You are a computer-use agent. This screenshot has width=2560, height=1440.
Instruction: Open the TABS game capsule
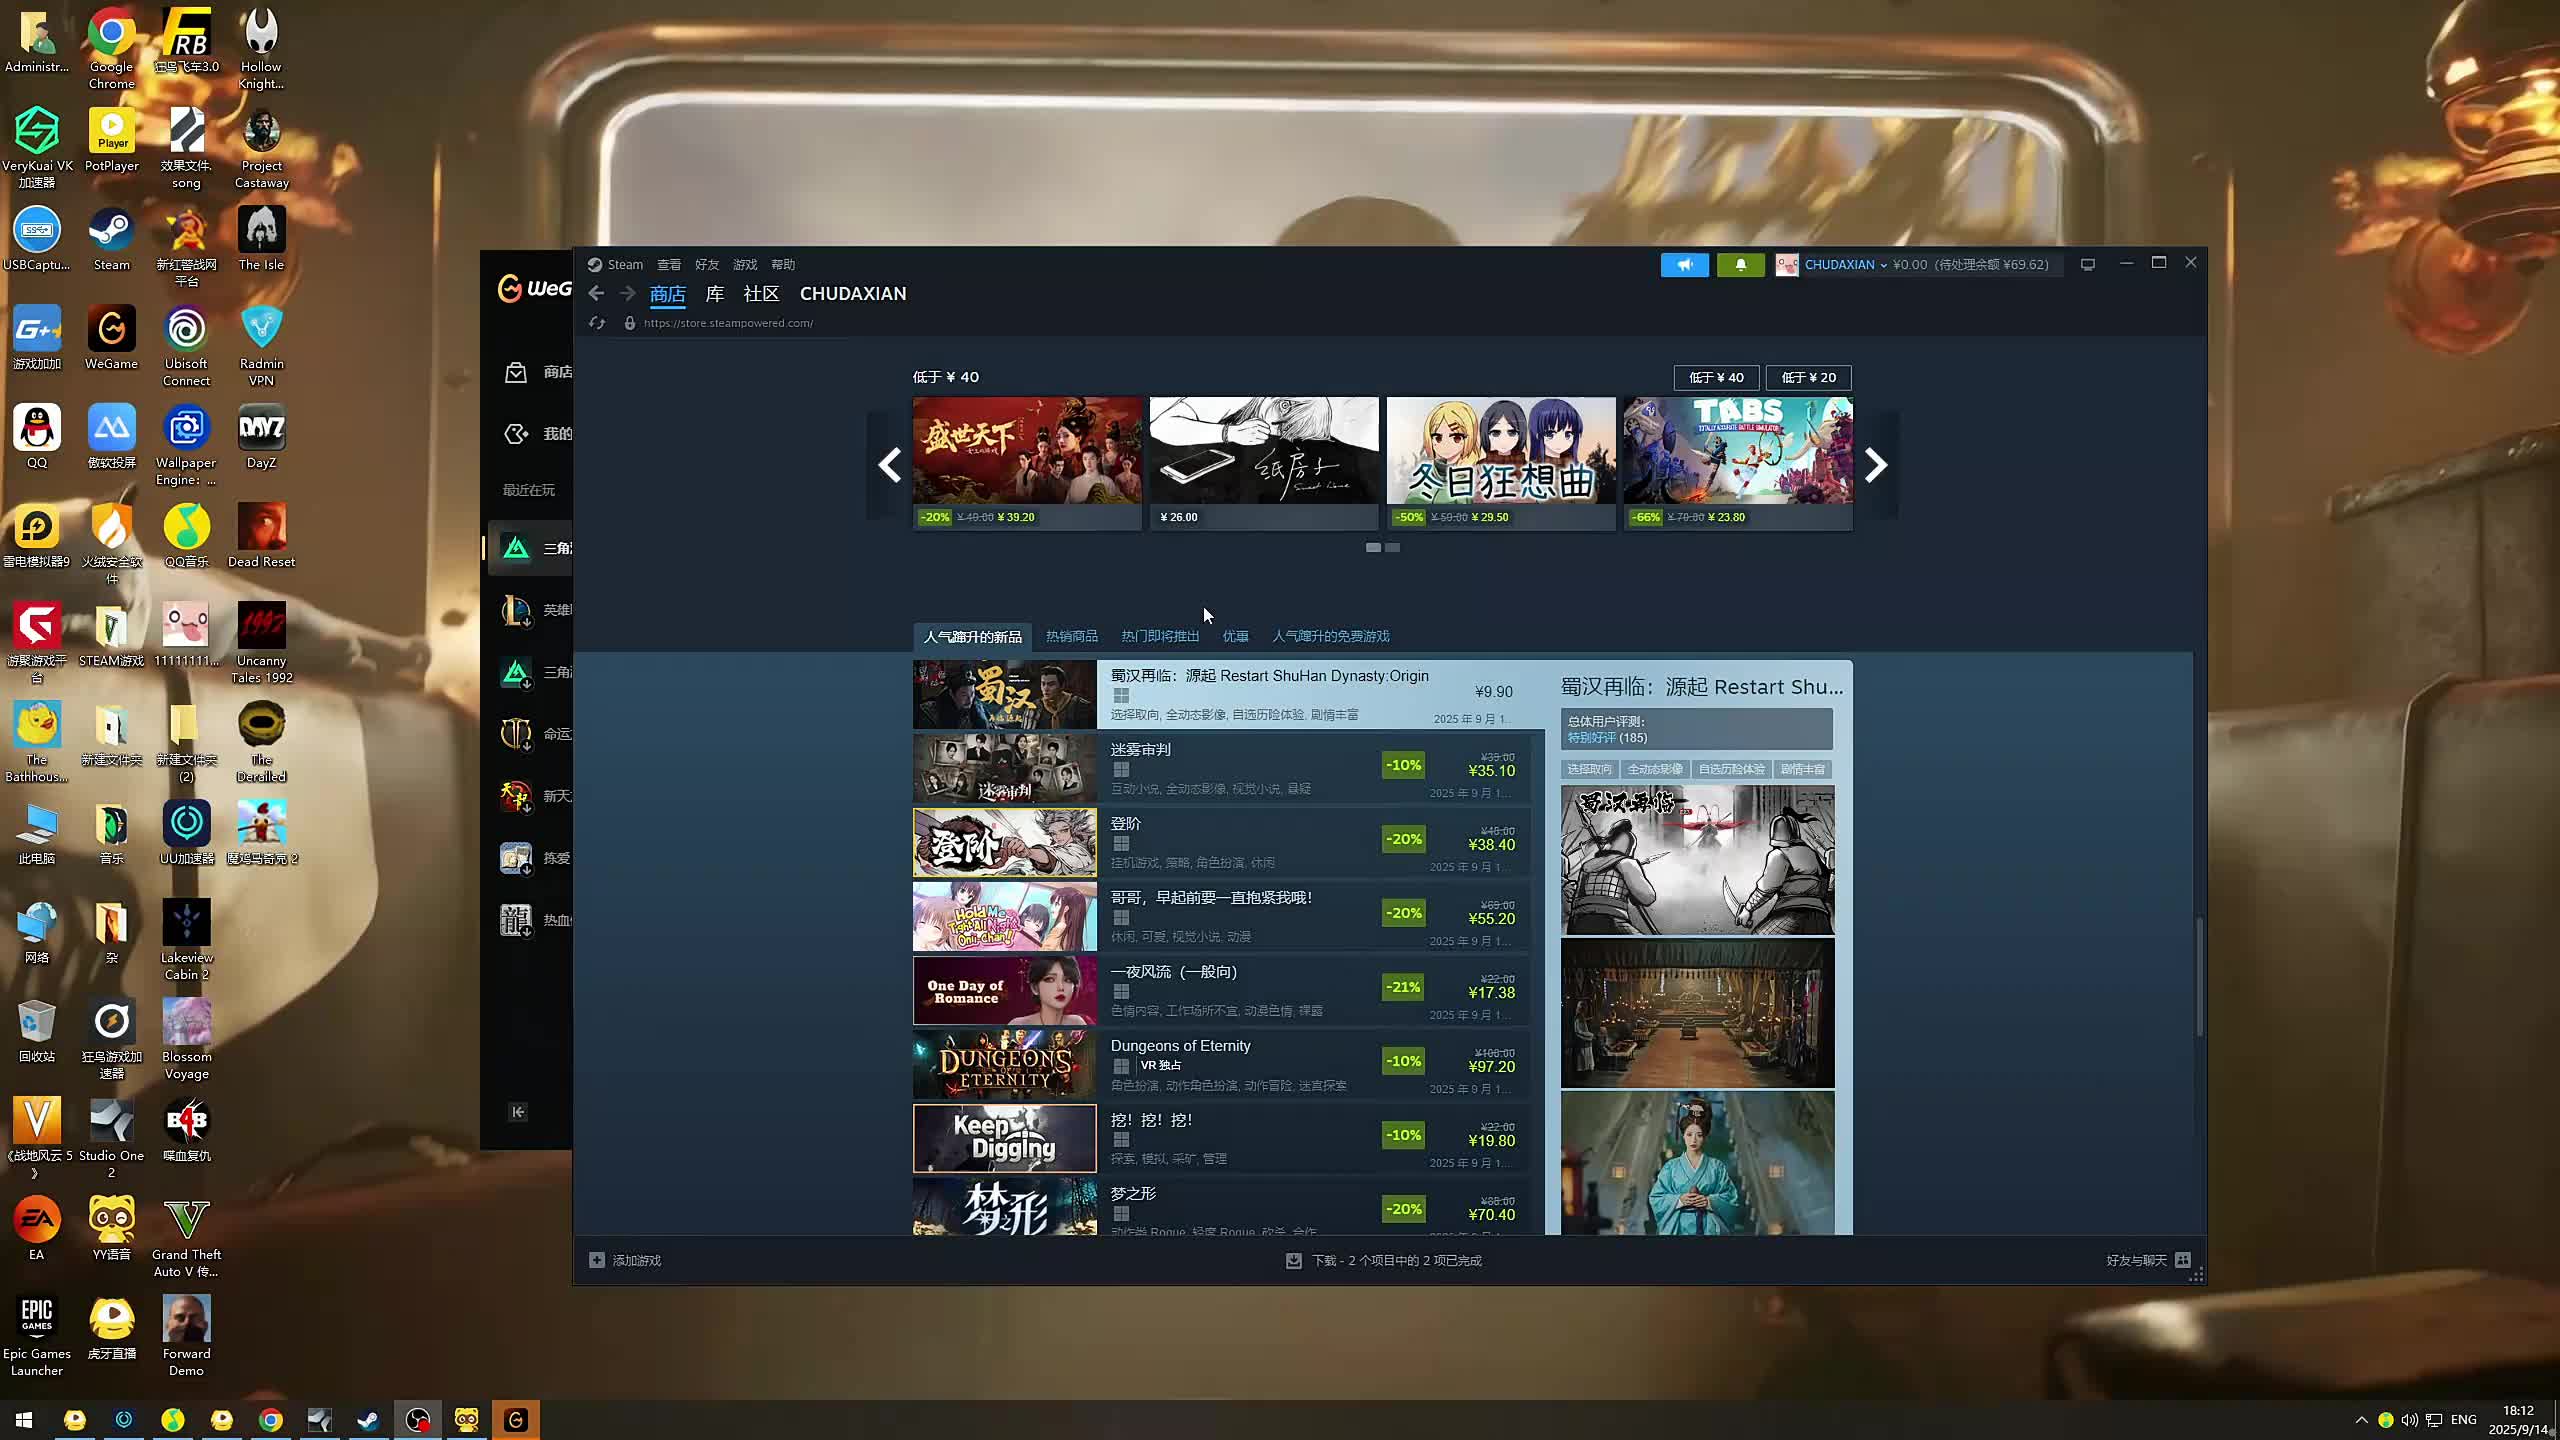1738,463
